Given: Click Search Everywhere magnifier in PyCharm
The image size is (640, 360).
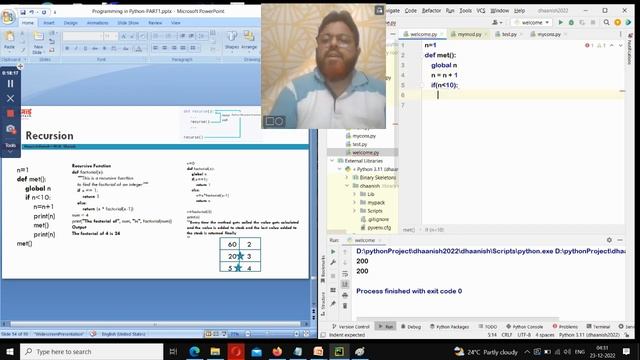Looking at the screenshot, I should 607,22.
